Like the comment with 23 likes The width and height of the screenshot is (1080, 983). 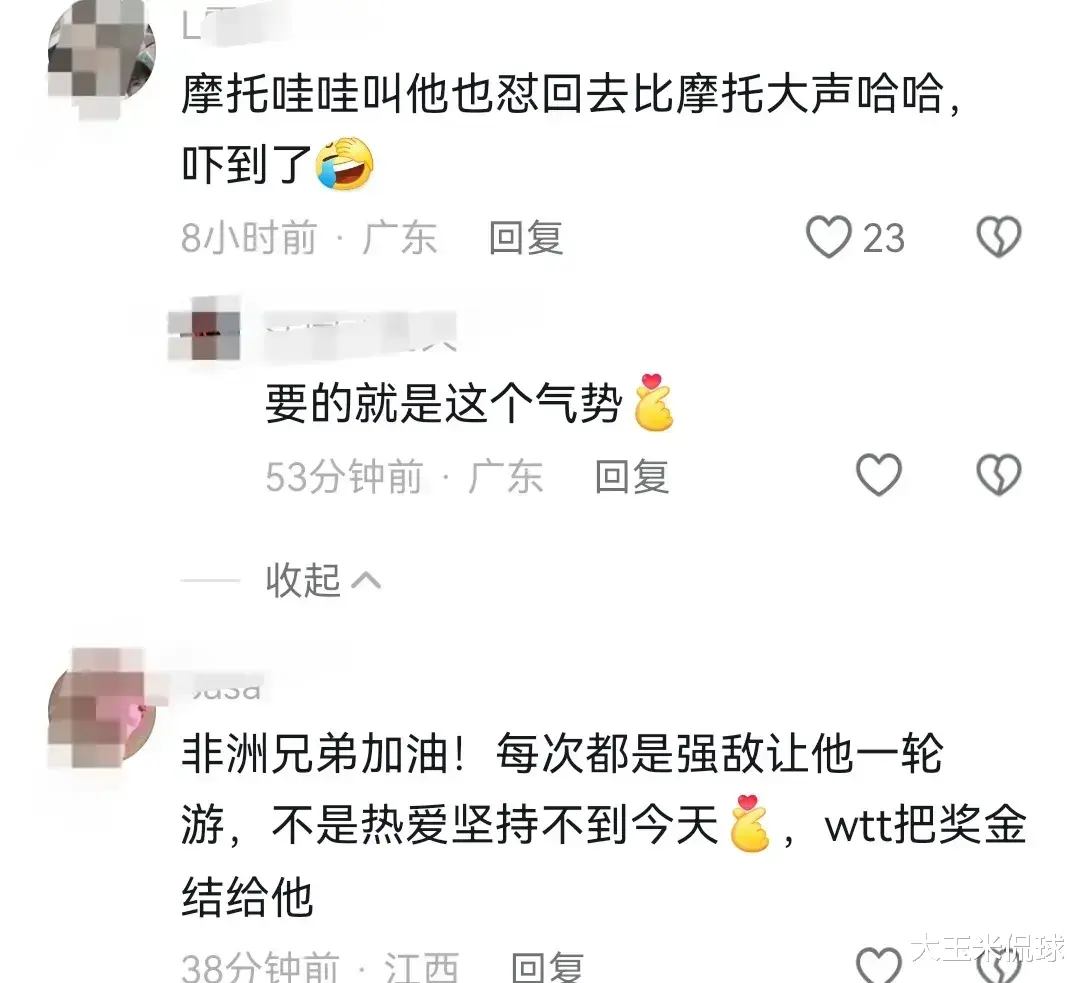coord(829,237)
